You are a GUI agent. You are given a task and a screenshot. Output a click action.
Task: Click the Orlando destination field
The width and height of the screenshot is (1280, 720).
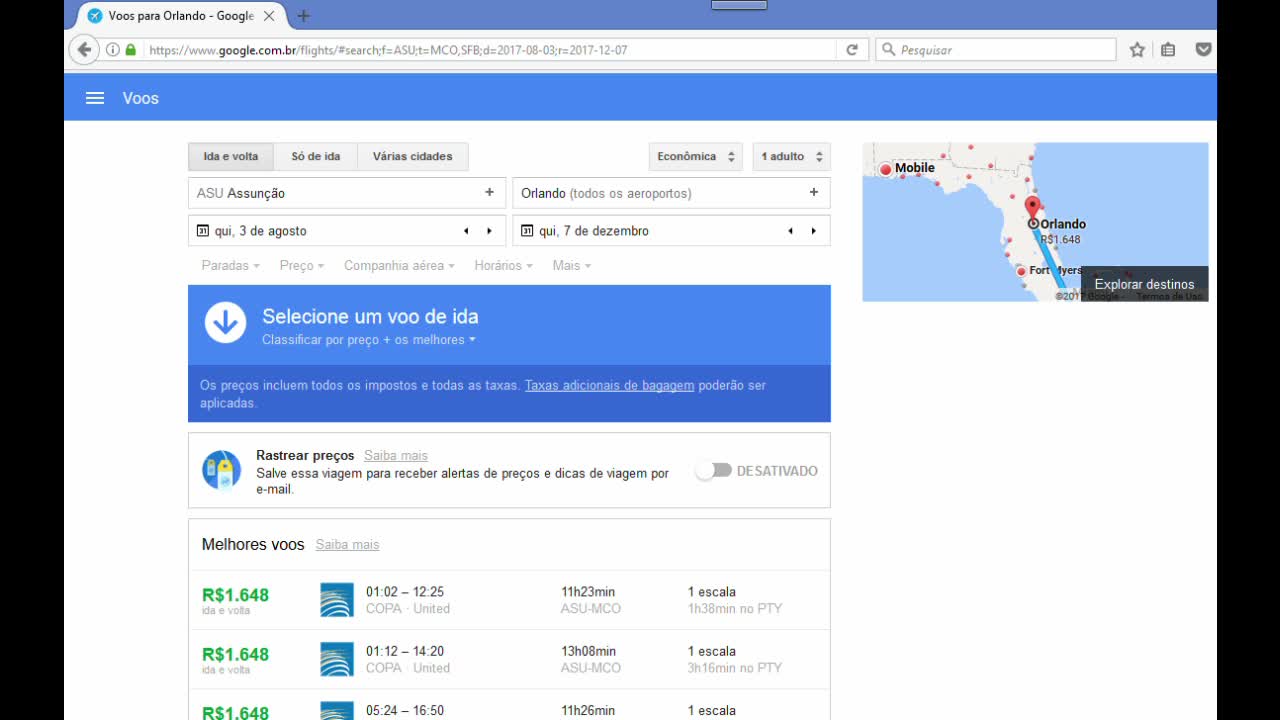tap(671, 193)
